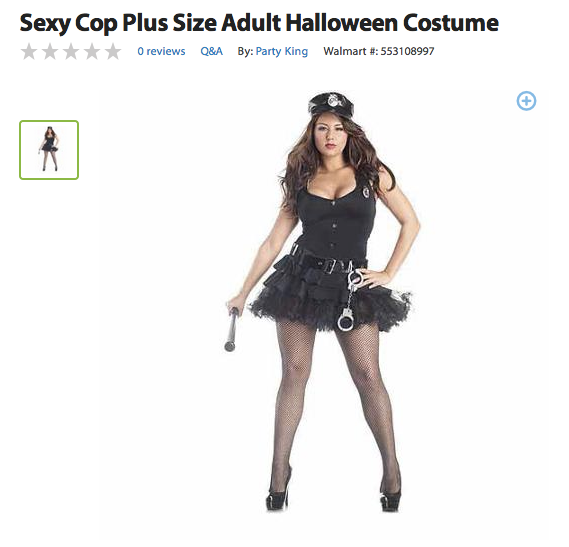Image resolution: width=569 pixels, height=547 pixels.
Task: Open the Q&A section link
Action: [212, 51]
